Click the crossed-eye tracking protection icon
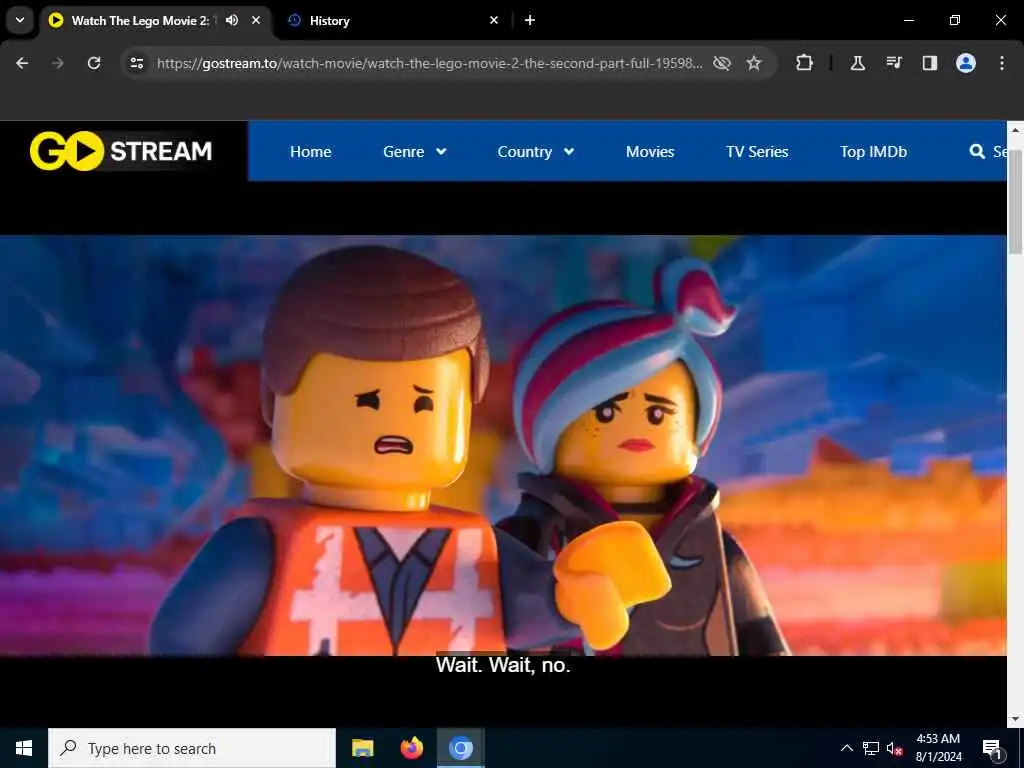 tap(722, 63)
